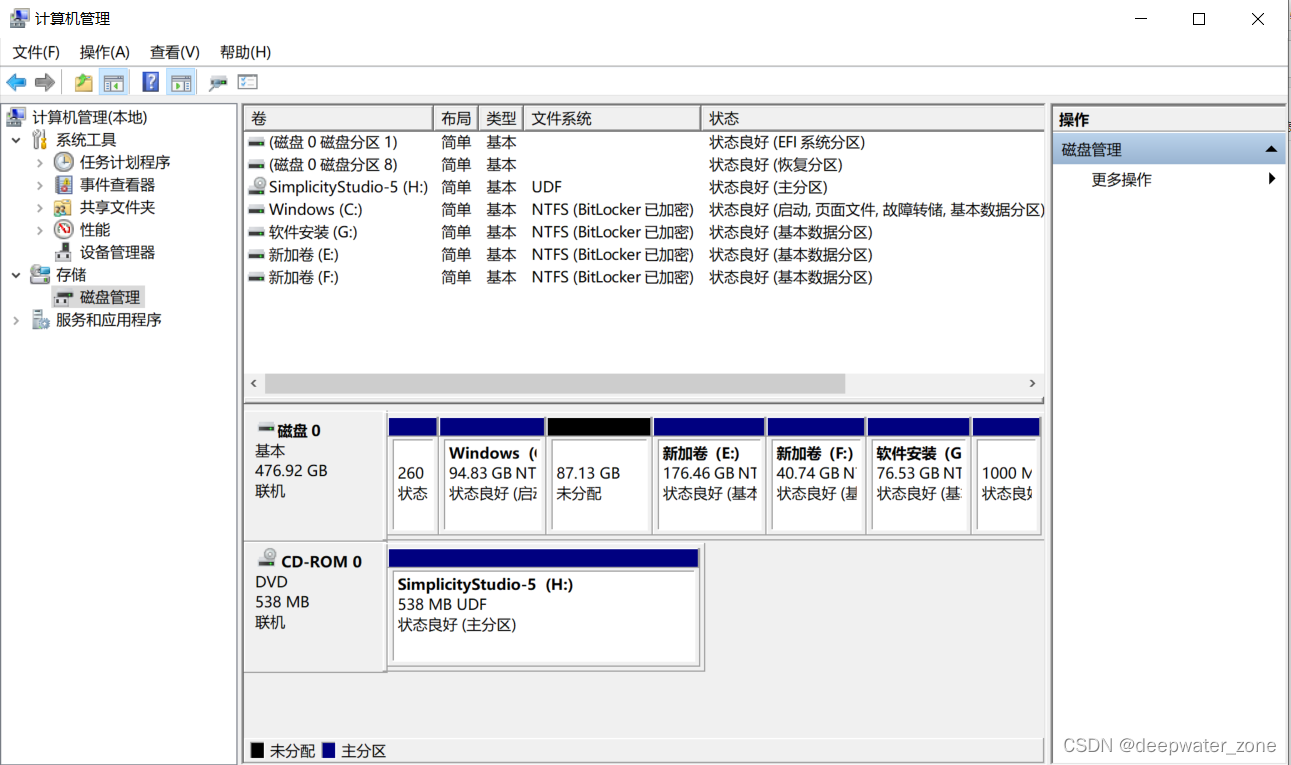Click the 磁盘管理 tree icon
This screenshot has height=765, width=1291.
(64, 297)
